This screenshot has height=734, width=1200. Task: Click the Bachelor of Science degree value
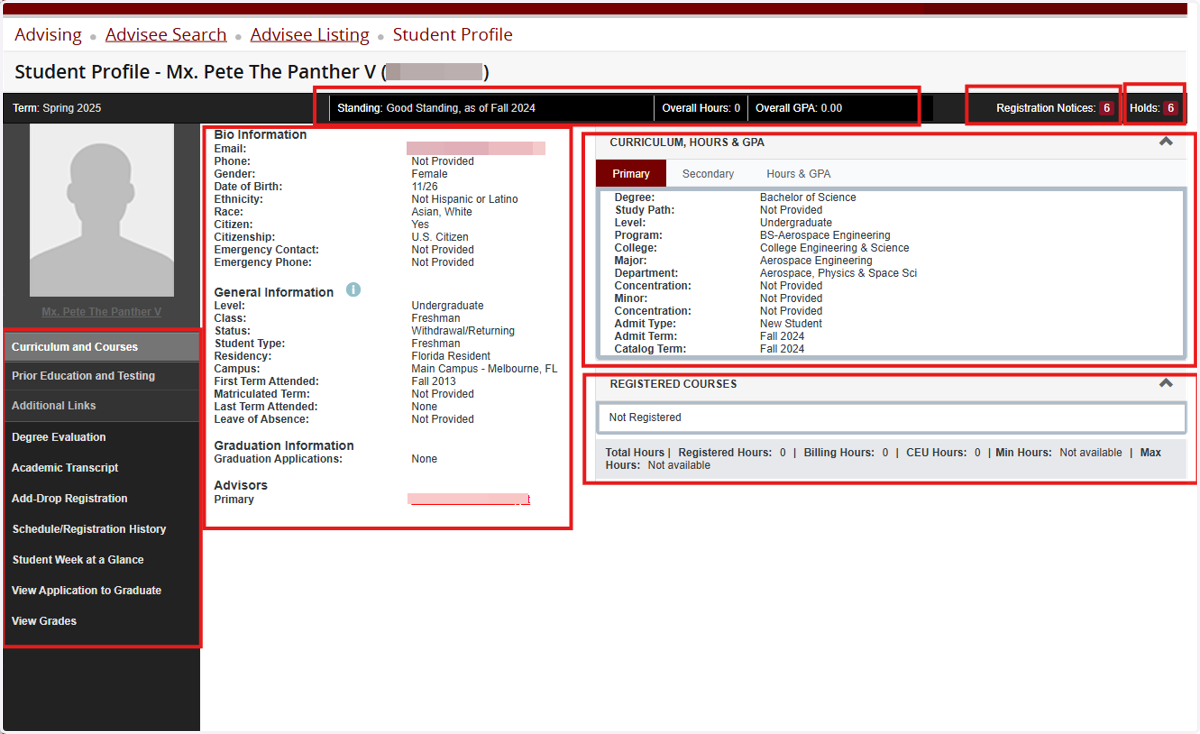click(x=808, y=198)
